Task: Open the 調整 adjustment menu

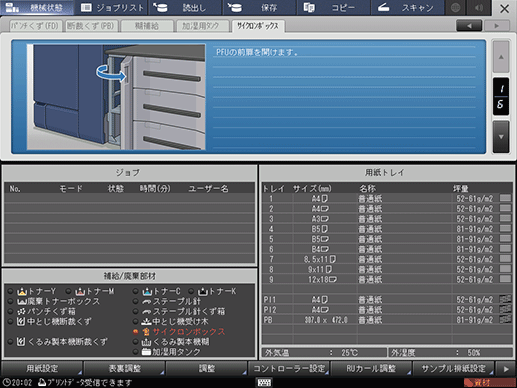Action: (207, 368)
